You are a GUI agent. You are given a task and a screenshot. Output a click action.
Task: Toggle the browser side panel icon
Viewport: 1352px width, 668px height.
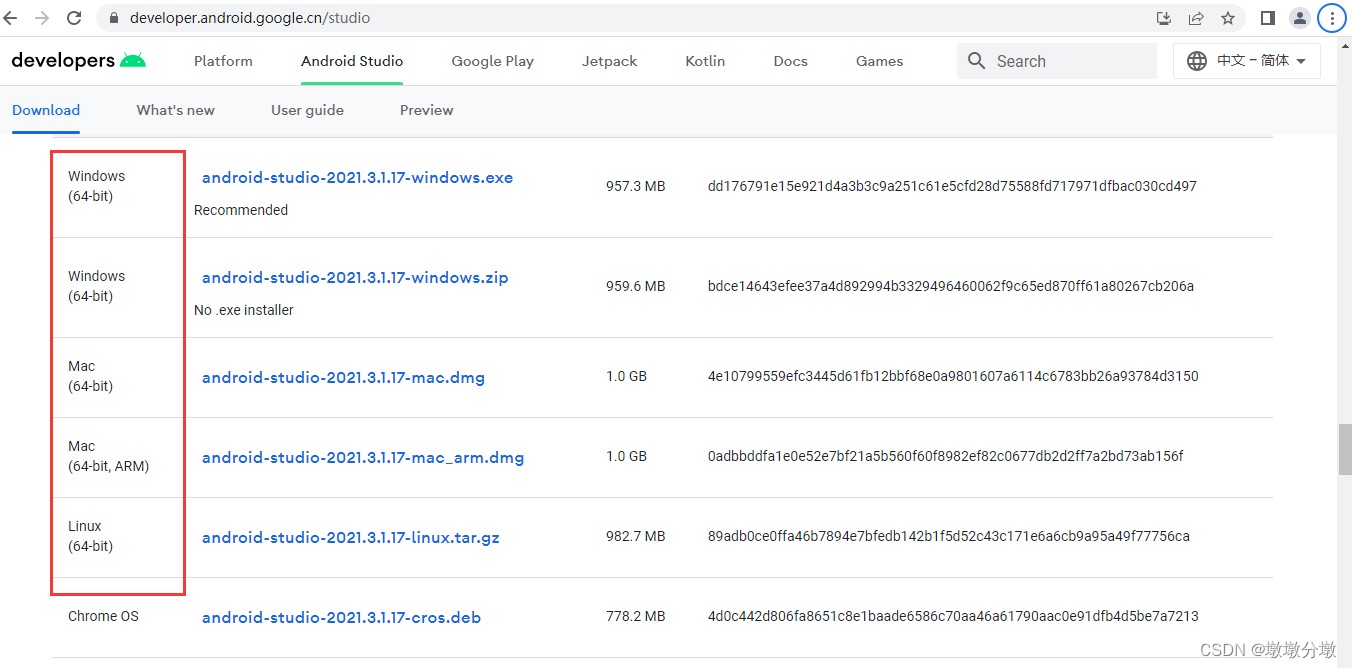(1268, 18)
